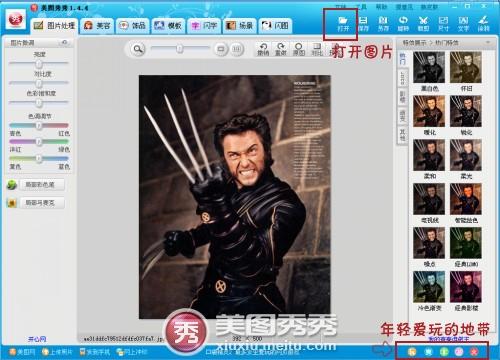500x360 pixels.
Task: Click the magnifier zoom icon
Action: [x=138, y=49]
